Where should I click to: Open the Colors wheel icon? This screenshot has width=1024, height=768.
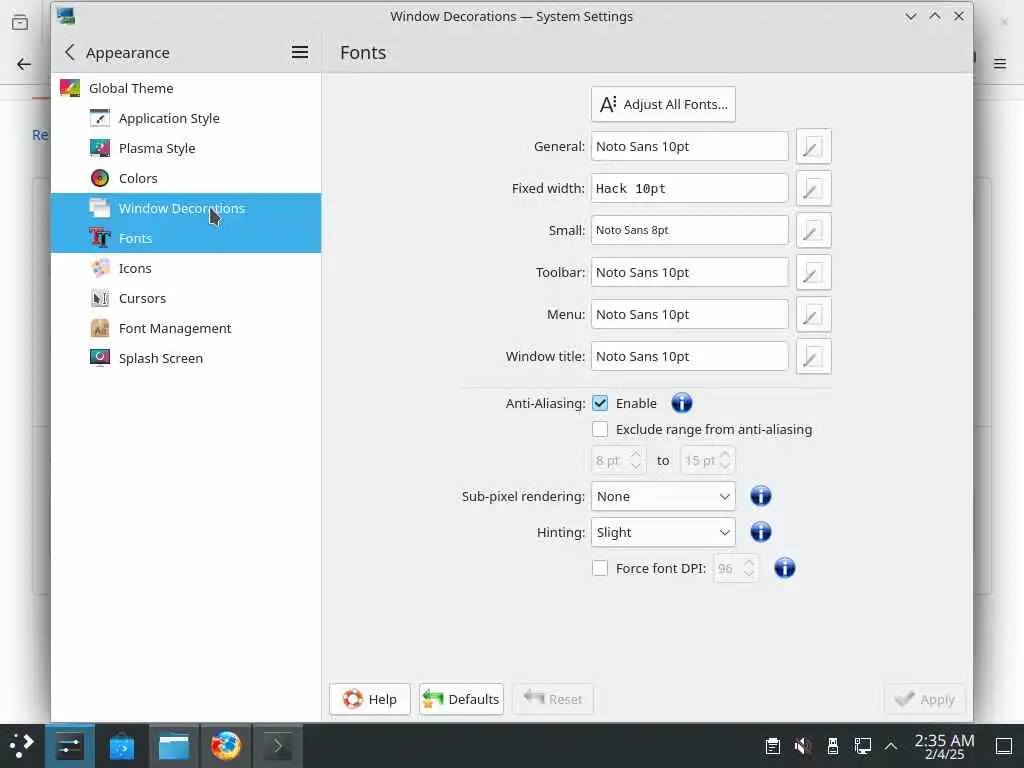click(x=99, y=178)
